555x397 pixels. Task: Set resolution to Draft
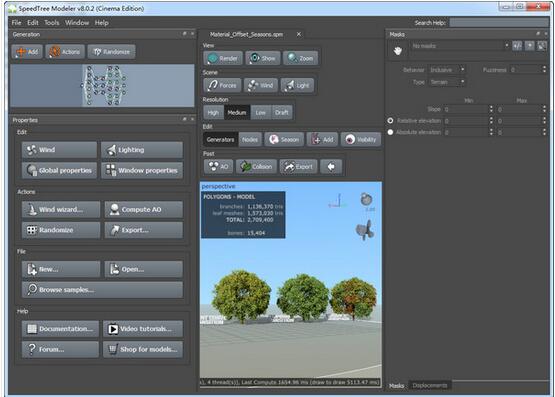[282, 113]
